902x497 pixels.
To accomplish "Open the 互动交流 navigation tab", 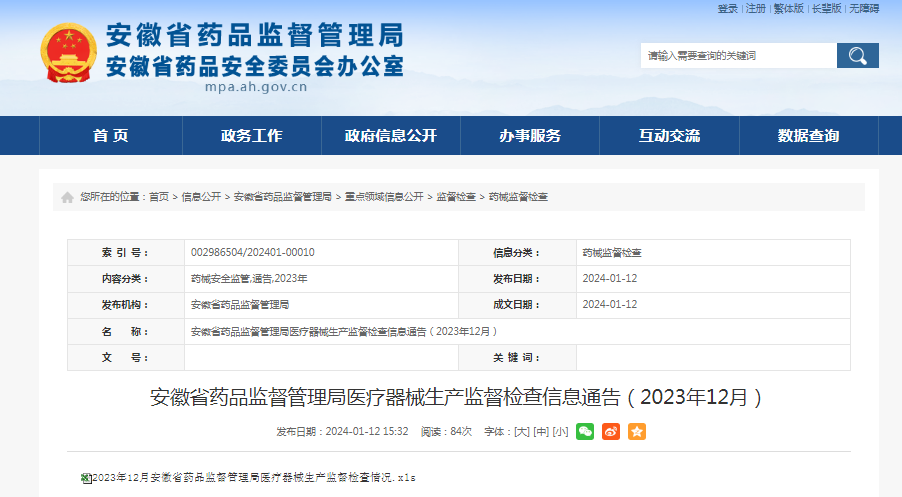I will (669, 135).
